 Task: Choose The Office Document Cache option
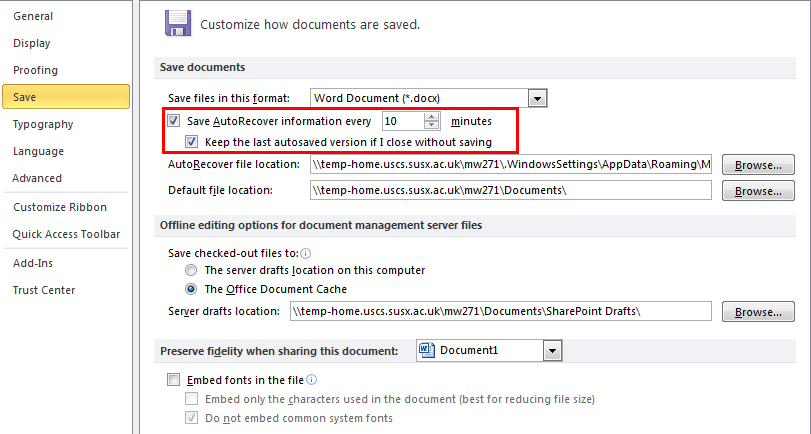(190, 289)
